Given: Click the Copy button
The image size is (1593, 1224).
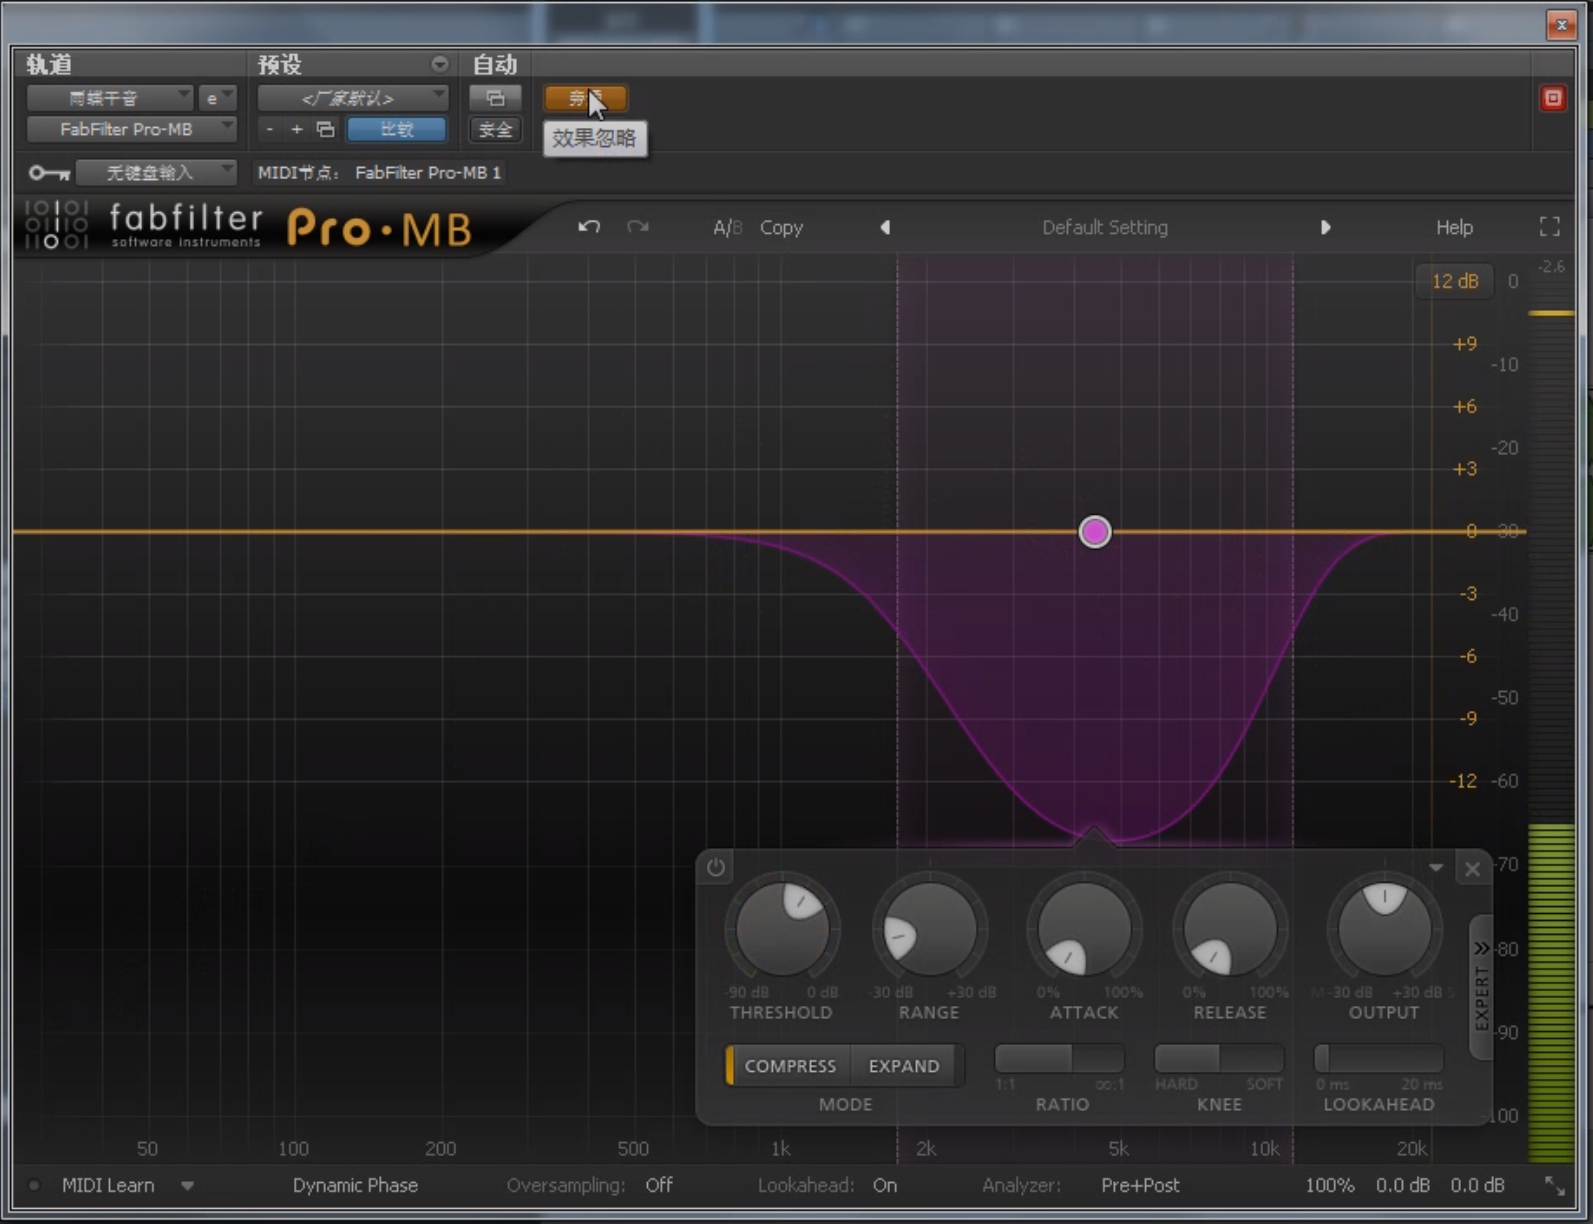Looking at the screenshot, I should [781, 227].
